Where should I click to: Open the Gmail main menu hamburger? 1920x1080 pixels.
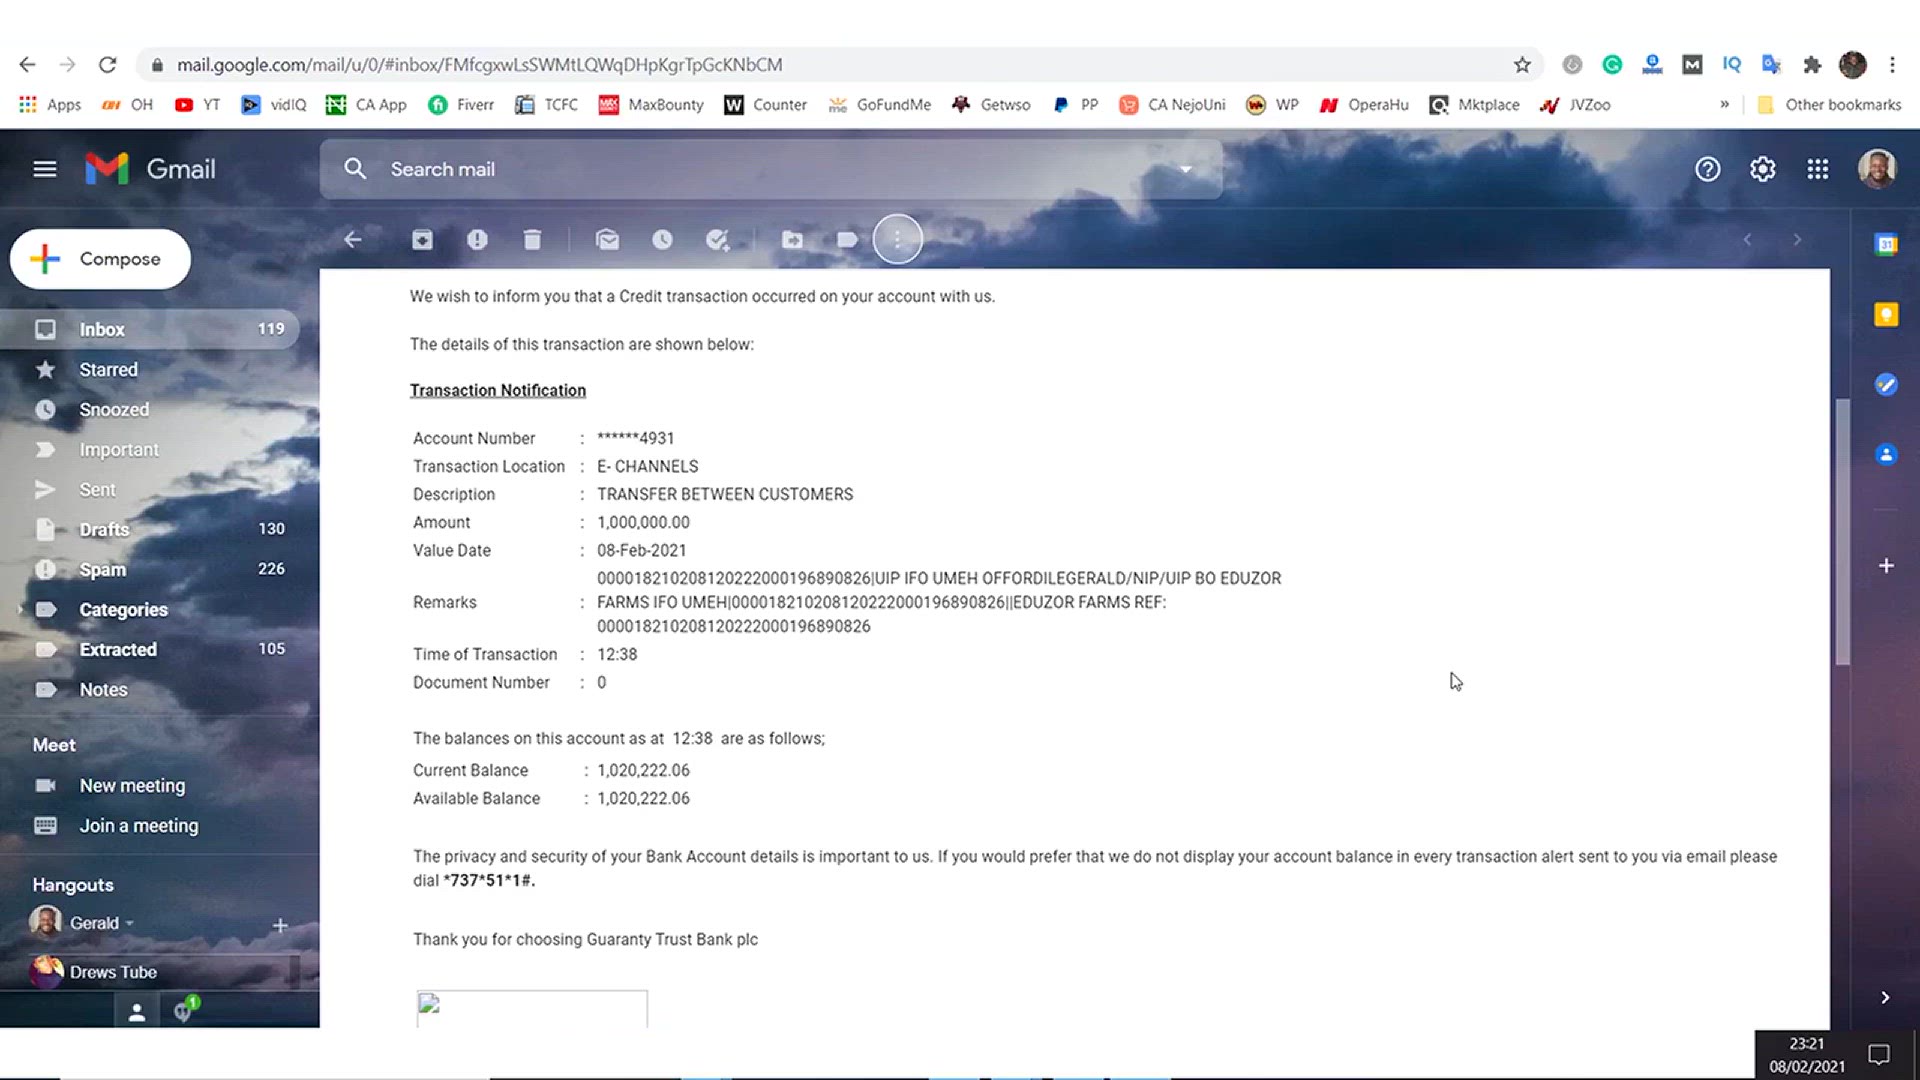click(x=44, y=169)
